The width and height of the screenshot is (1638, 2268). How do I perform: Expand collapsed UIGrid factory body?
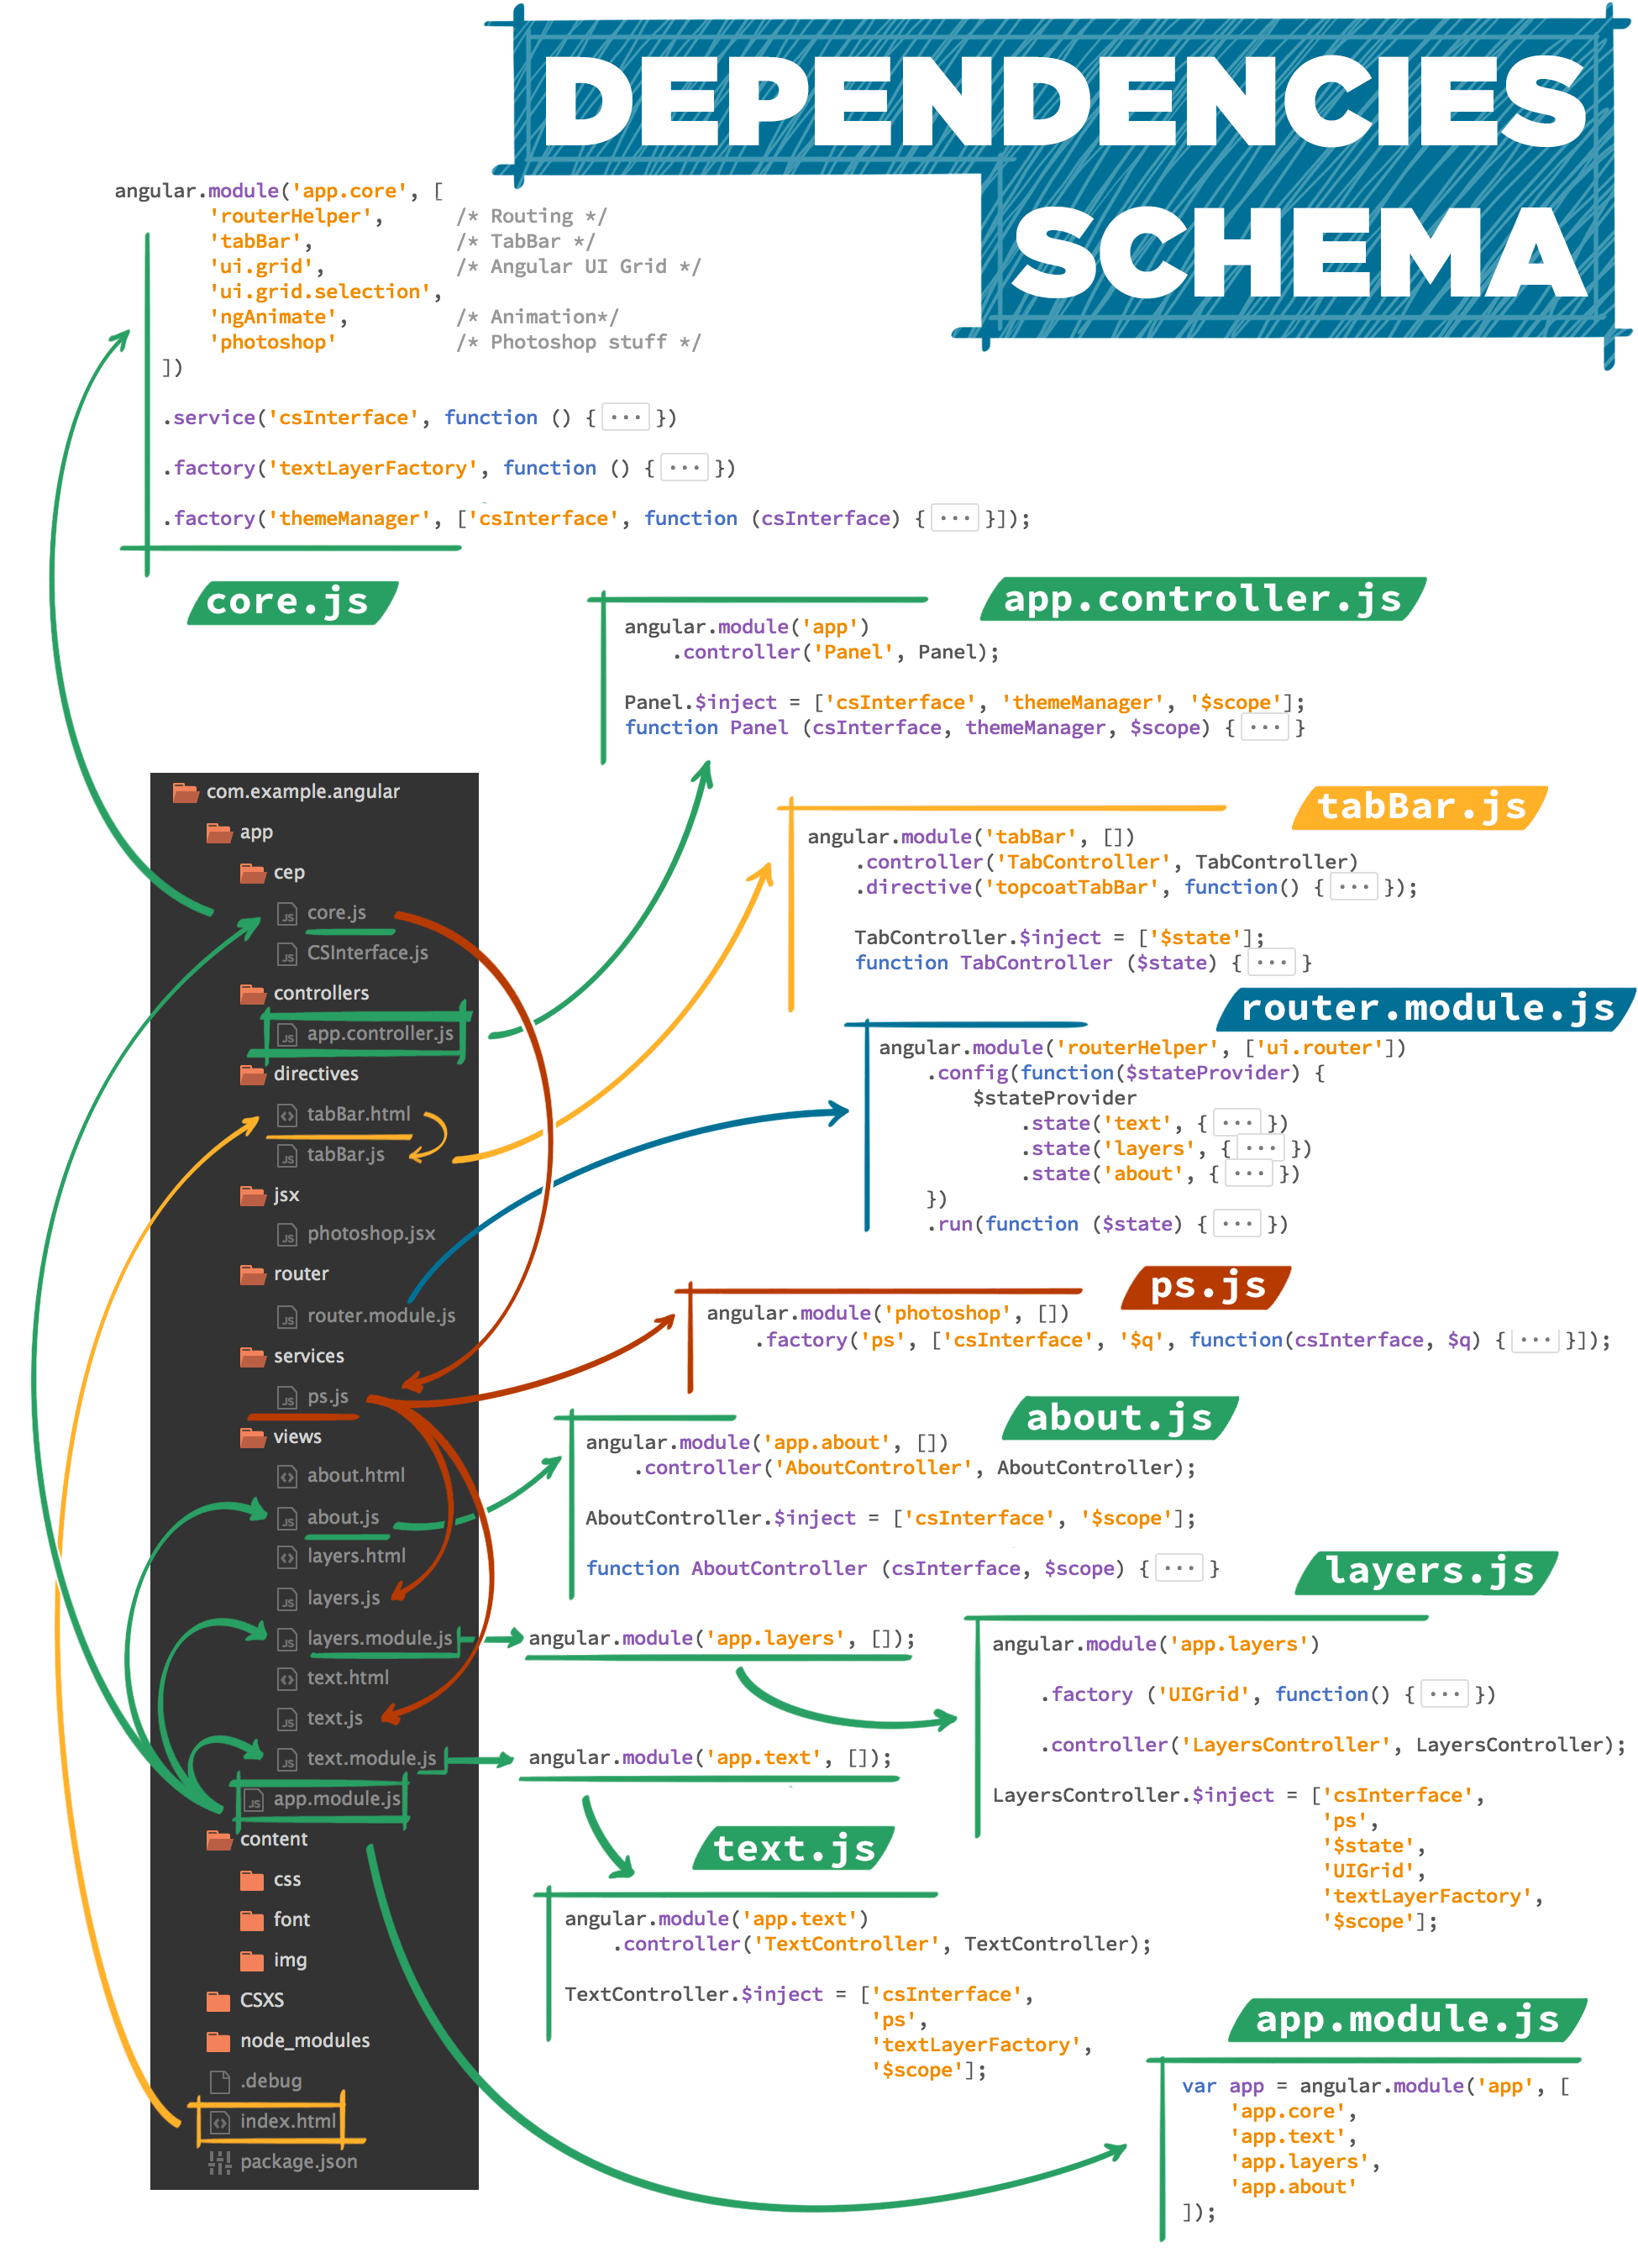click(1445, 1694)
